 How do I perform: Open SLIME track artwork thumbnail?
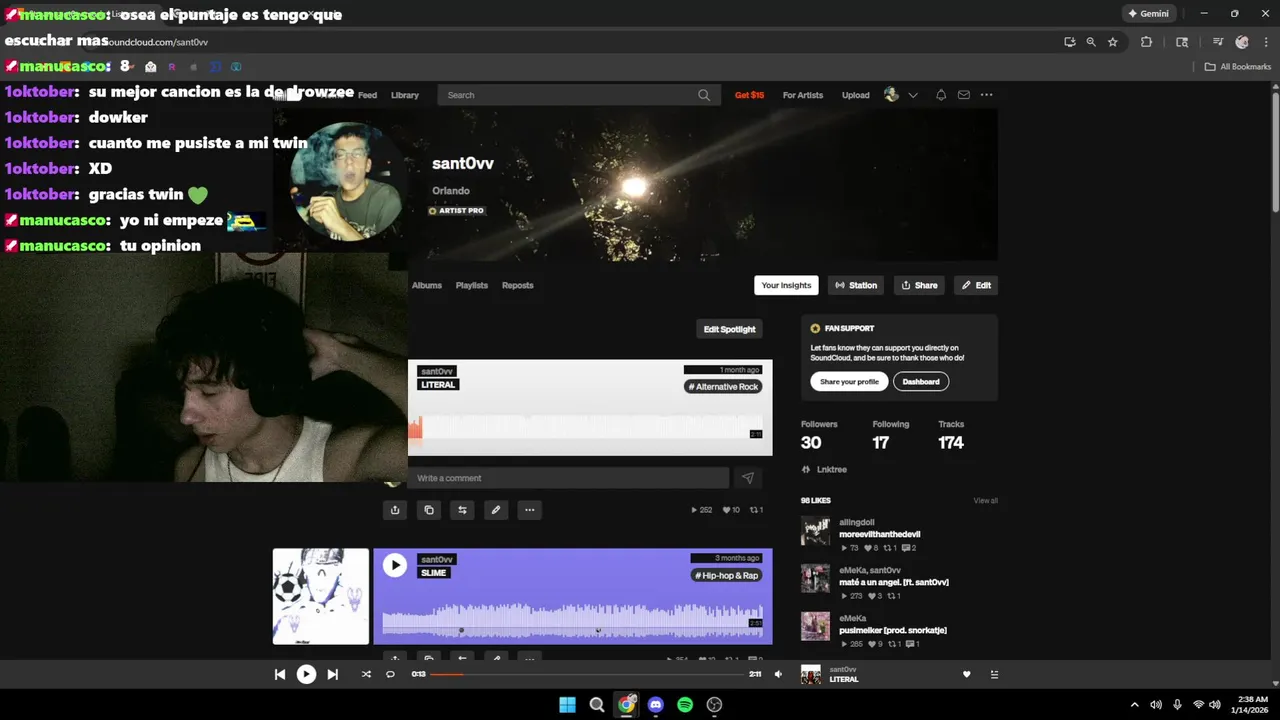(x=321, y=596)
